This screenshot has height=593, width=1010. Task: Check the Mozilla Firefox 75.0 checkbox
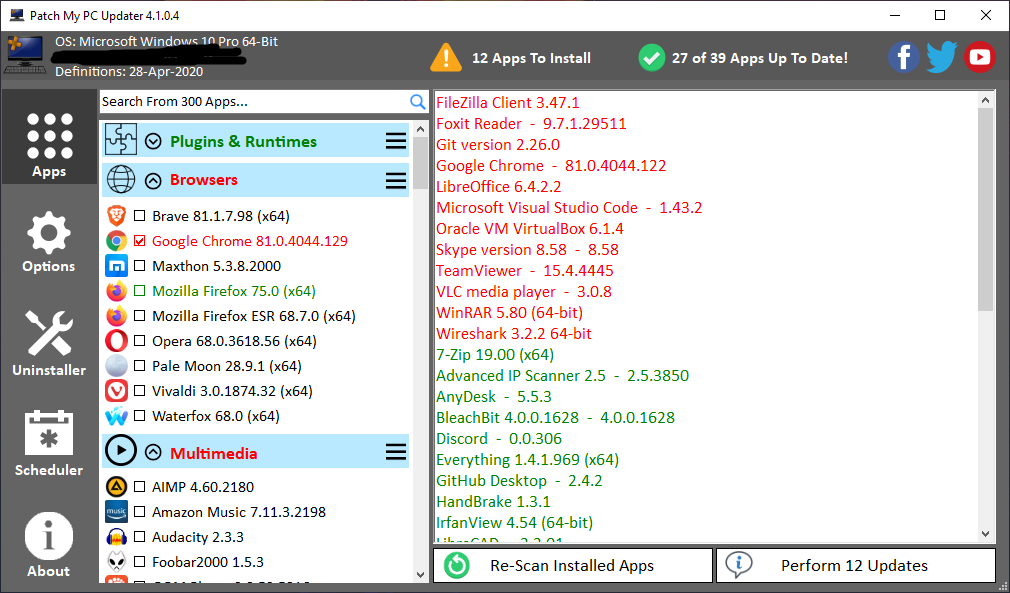pos(139,291)
